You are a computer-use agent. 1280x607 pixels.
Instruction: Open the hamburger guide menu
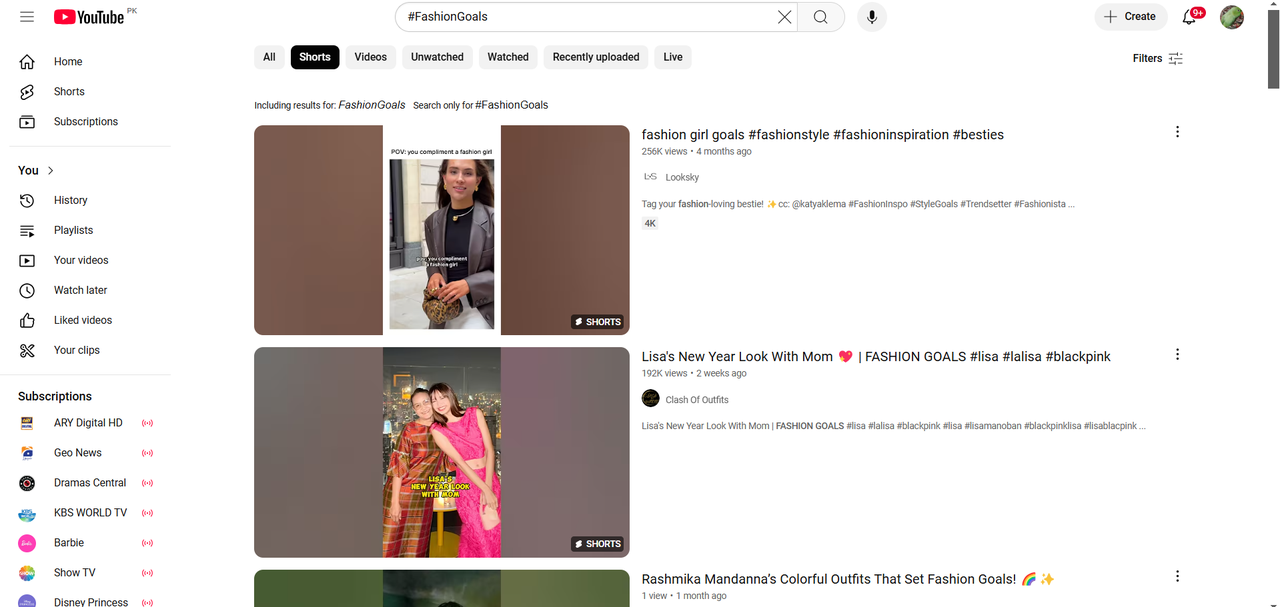coord(27,17)
